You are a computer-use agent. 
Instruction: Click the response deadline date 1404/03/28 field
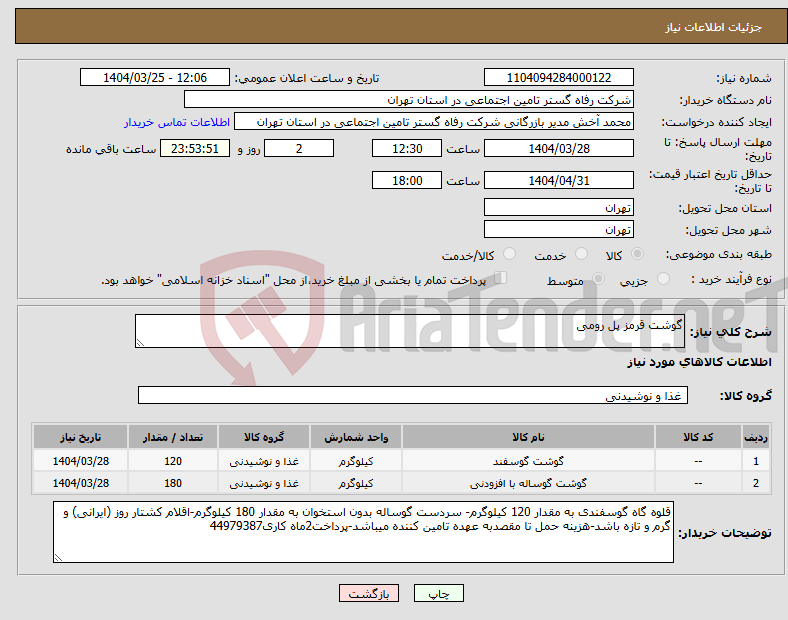coord(558,148)
